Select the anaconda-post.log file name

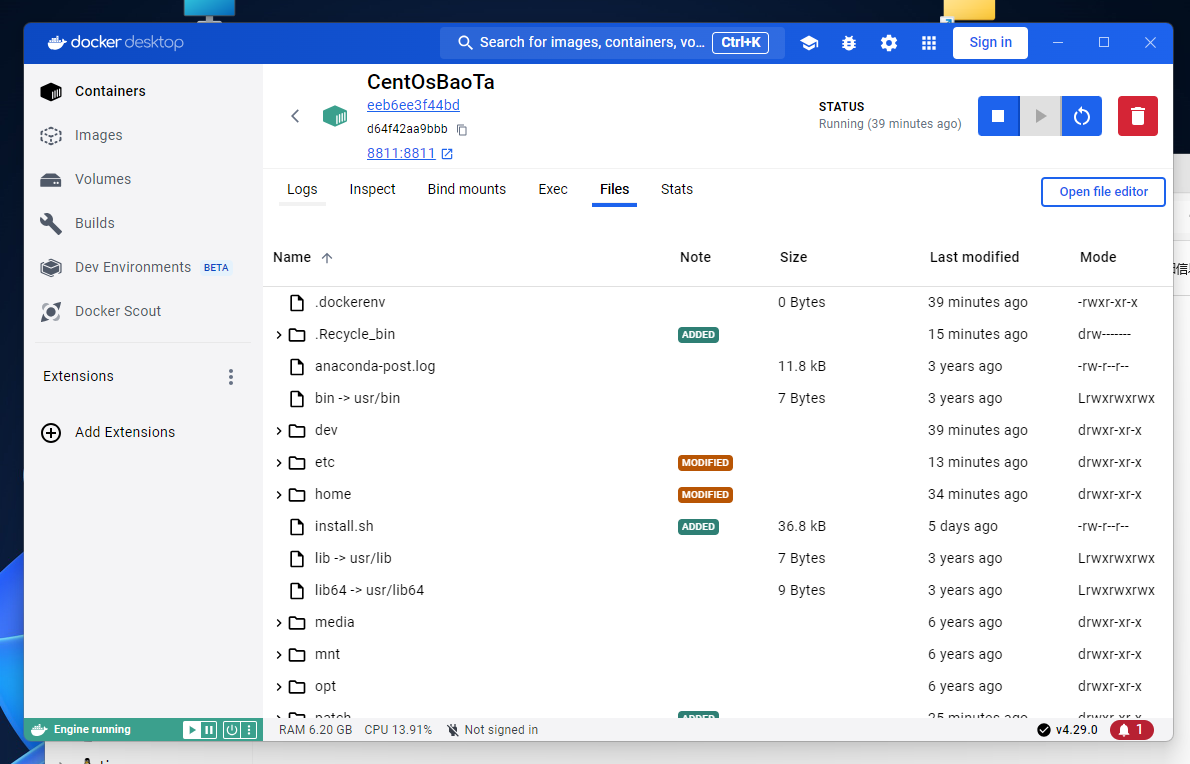tap(375, 366)
